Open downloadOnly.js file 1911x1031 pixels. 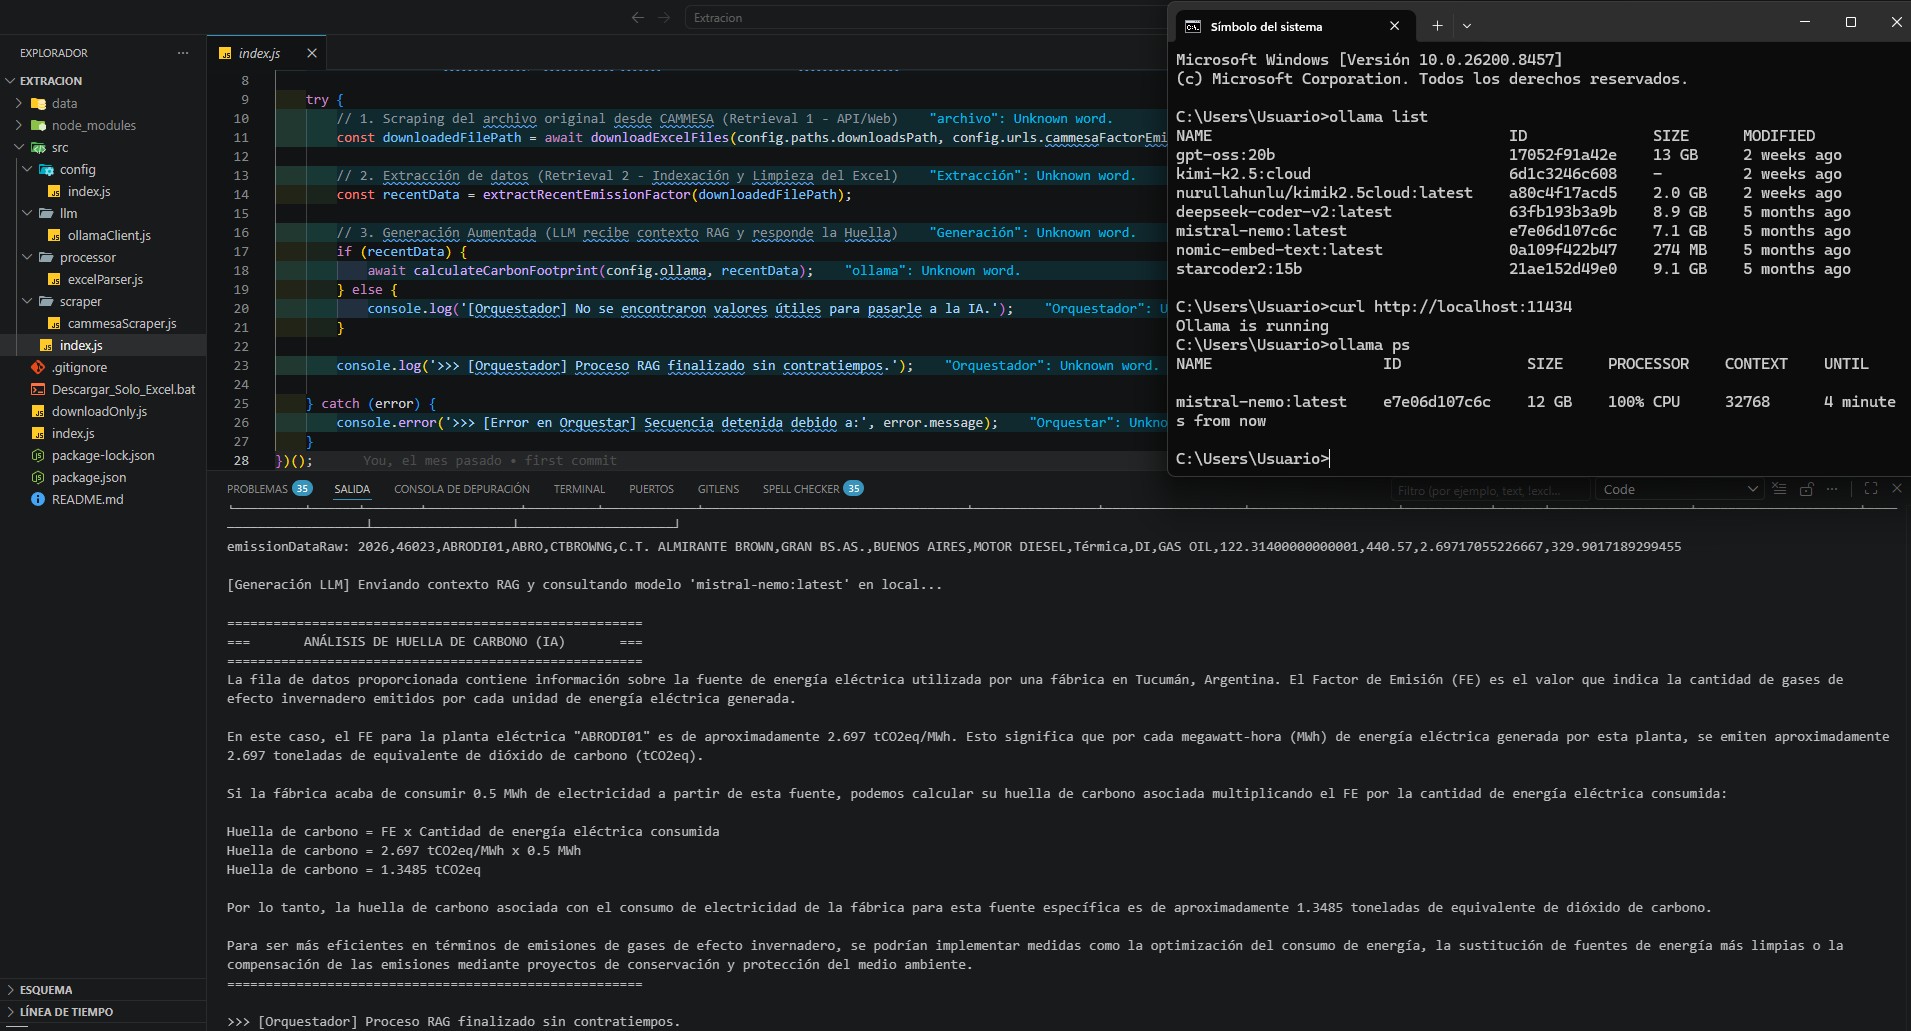coord(99,411)
